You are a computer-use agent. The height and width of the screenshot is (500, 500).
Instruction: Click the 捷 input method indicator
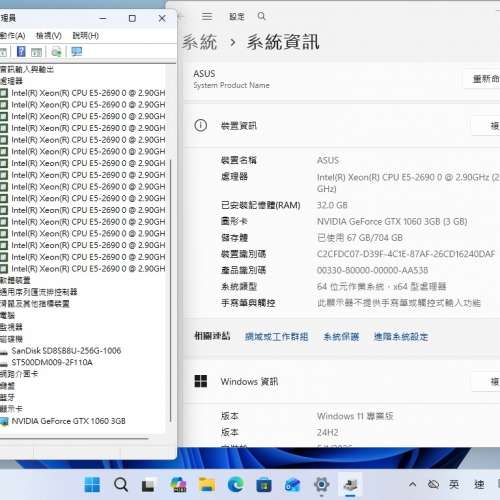(479, 484)
